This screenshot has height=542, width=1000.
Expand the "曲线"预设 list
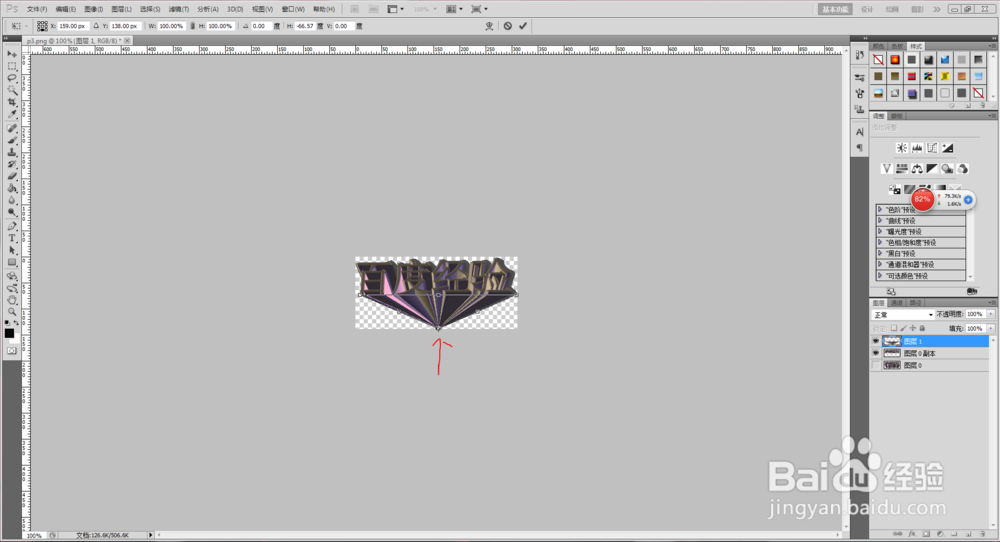pyautogui.click(x=880, y=221)
